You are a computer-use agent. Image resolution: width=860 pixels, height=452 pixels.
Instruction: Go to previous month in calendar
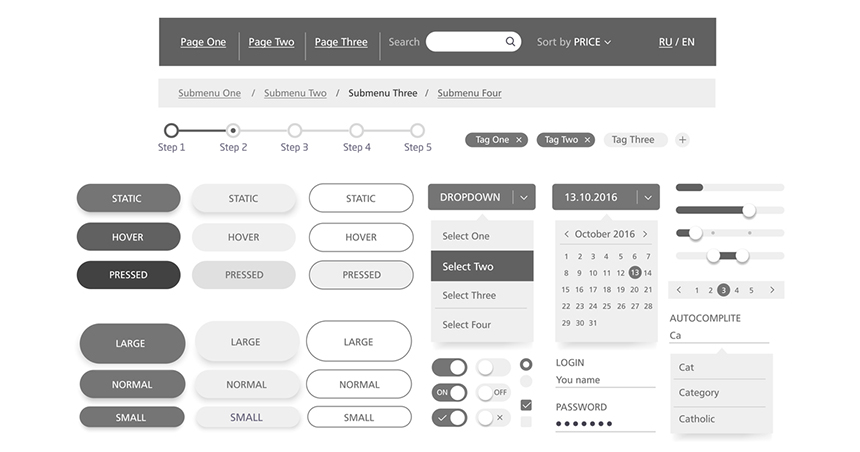click(x=567, y=234)
